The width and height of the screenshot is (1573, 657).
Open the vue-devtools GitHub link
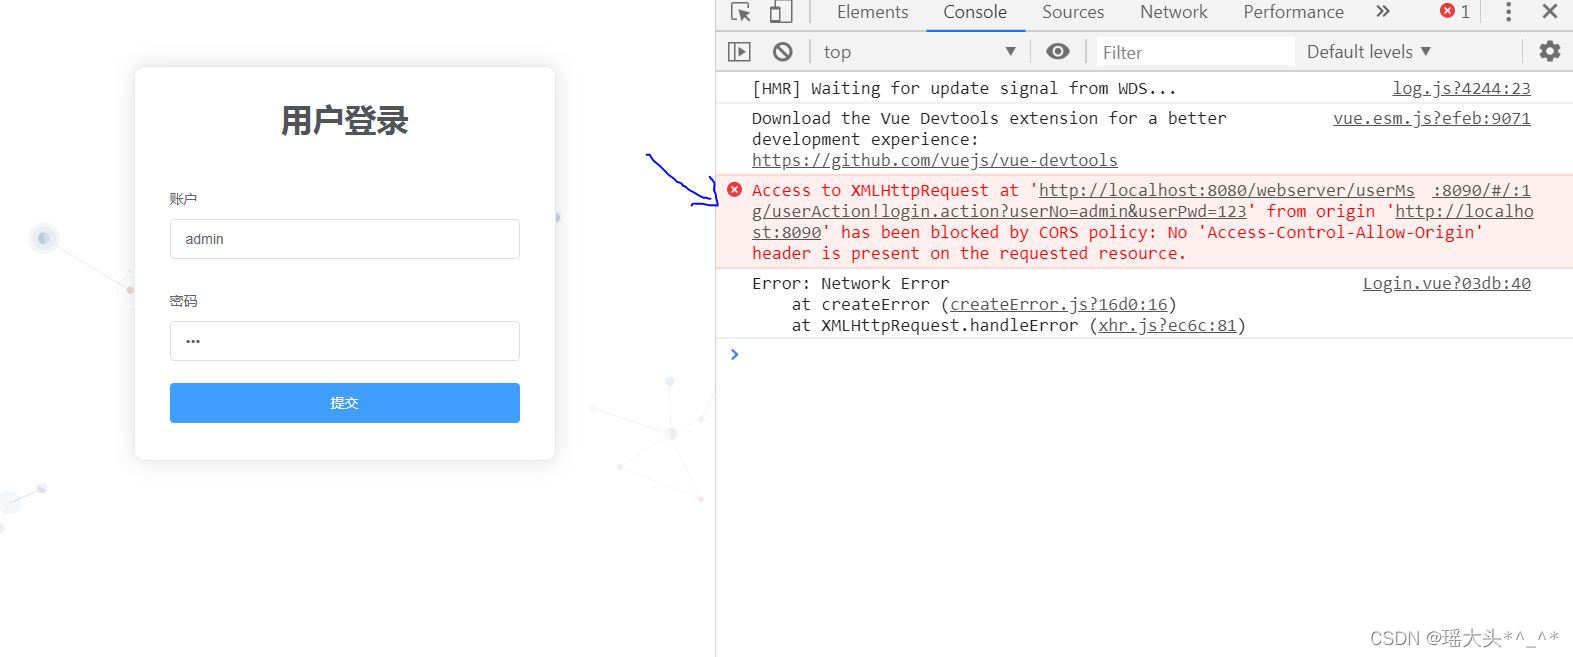coord(935,160)
